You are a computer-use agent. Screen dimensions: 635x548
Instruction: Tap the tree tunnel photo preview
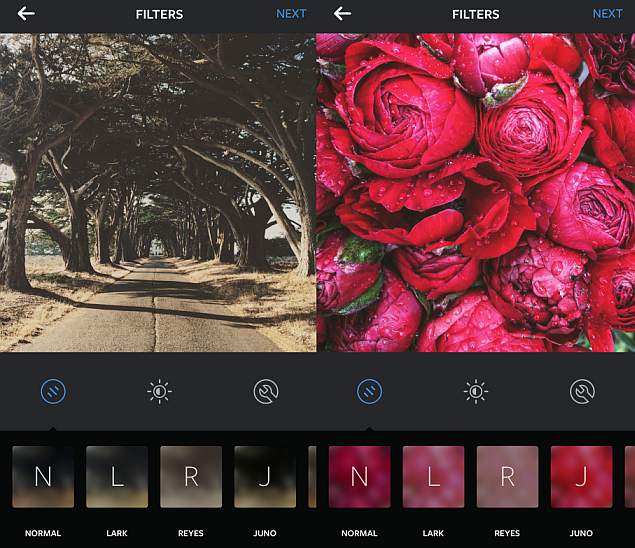pyautogui.click(x=158, y=192)
